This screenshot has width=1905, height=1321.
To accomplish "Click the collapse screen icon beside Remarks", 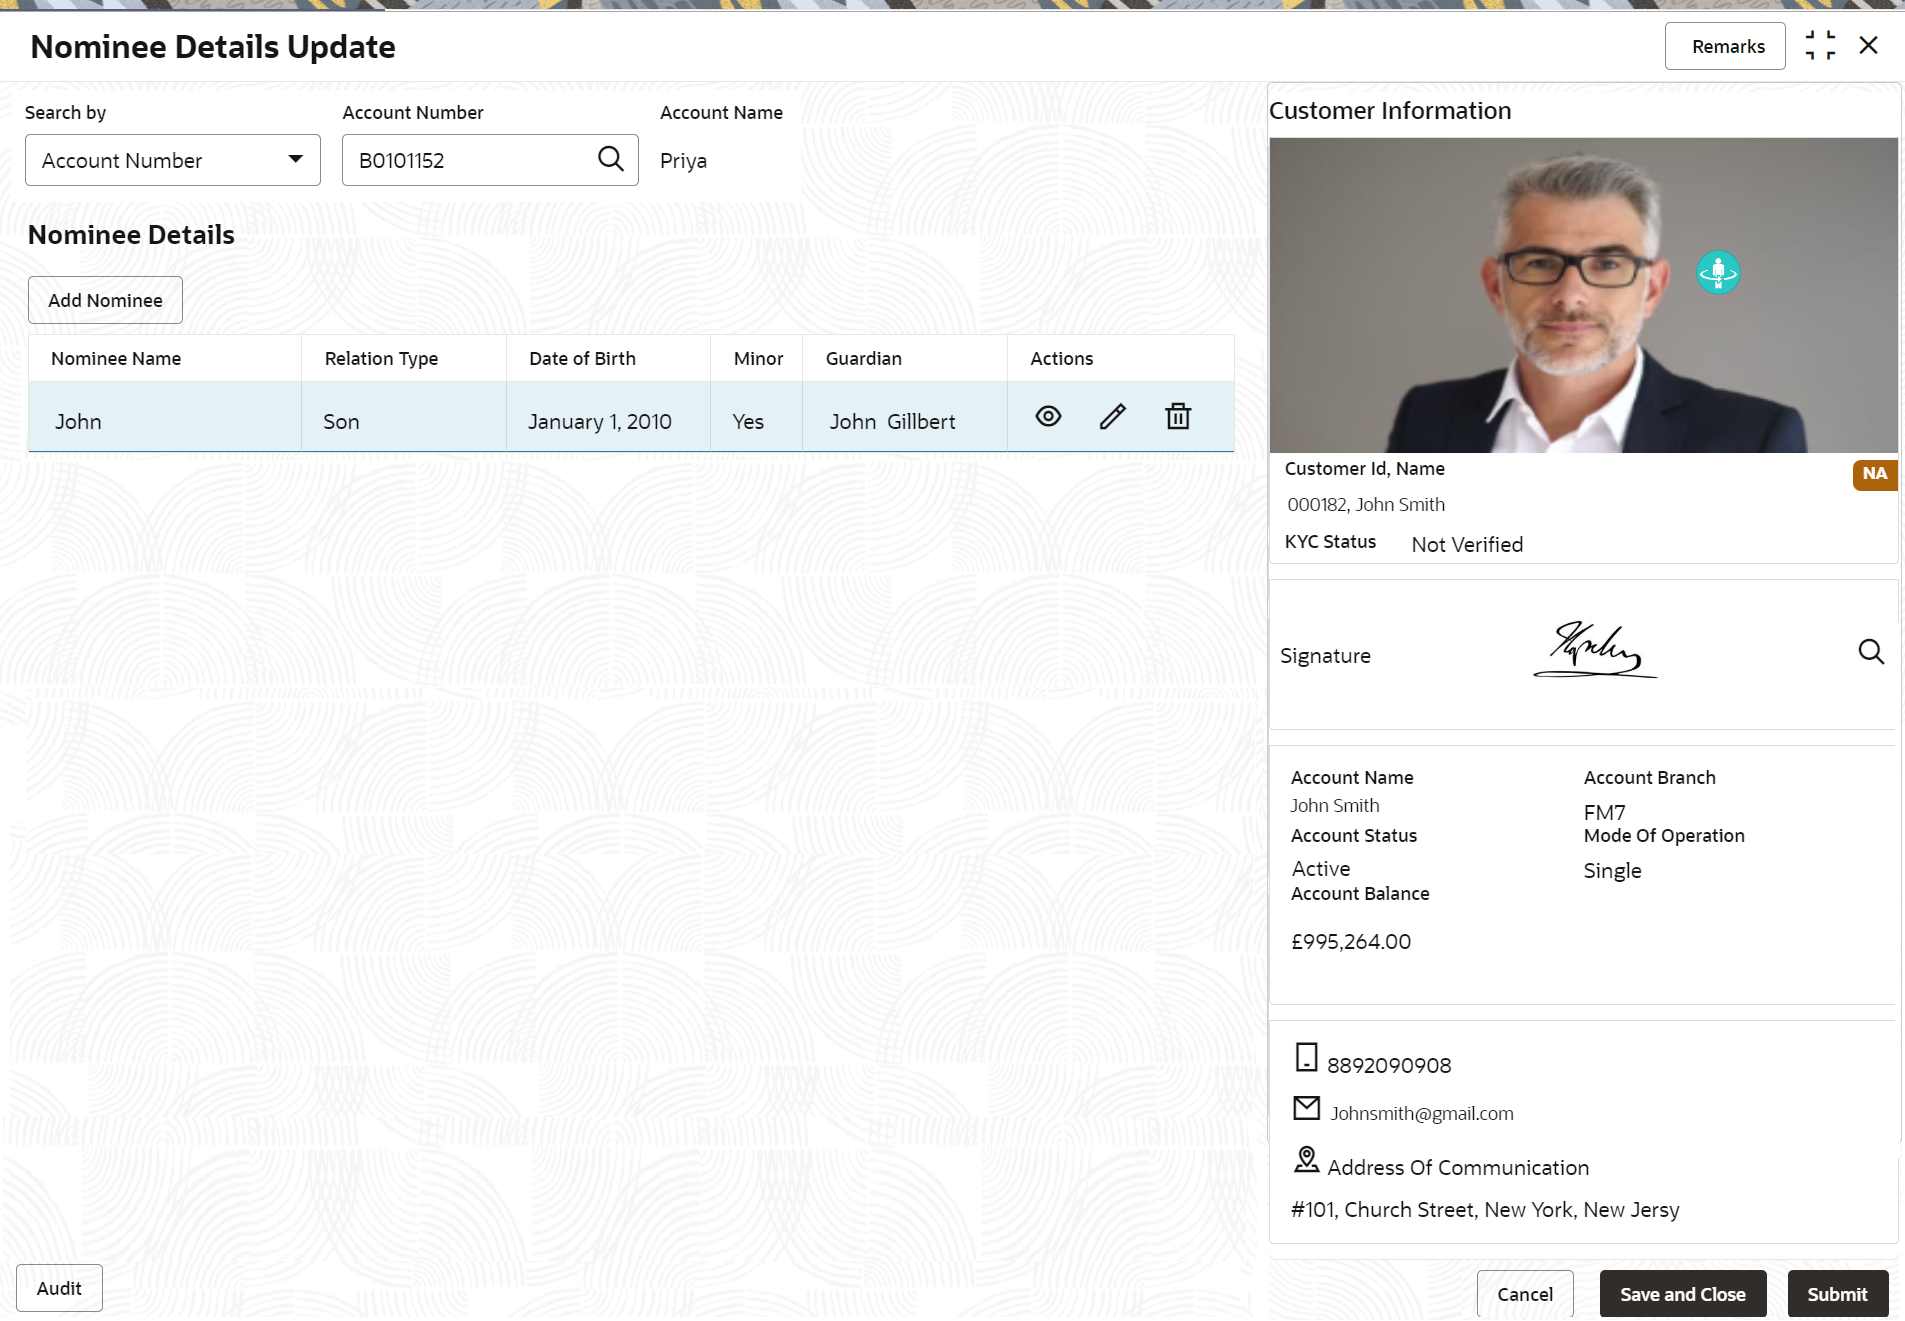I will point(1820,46).
